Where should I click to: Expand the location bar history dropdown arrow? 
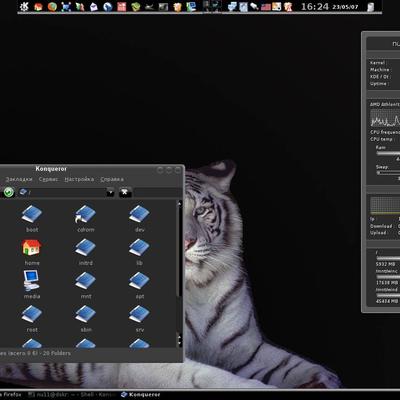pos(110,192)
